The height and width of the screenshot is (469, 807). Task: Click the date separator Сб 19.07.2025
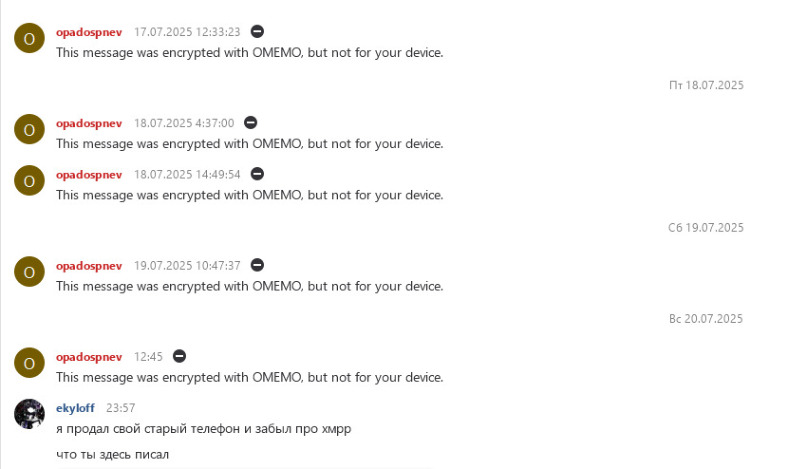pyautogui.click(x=705, y=228)
